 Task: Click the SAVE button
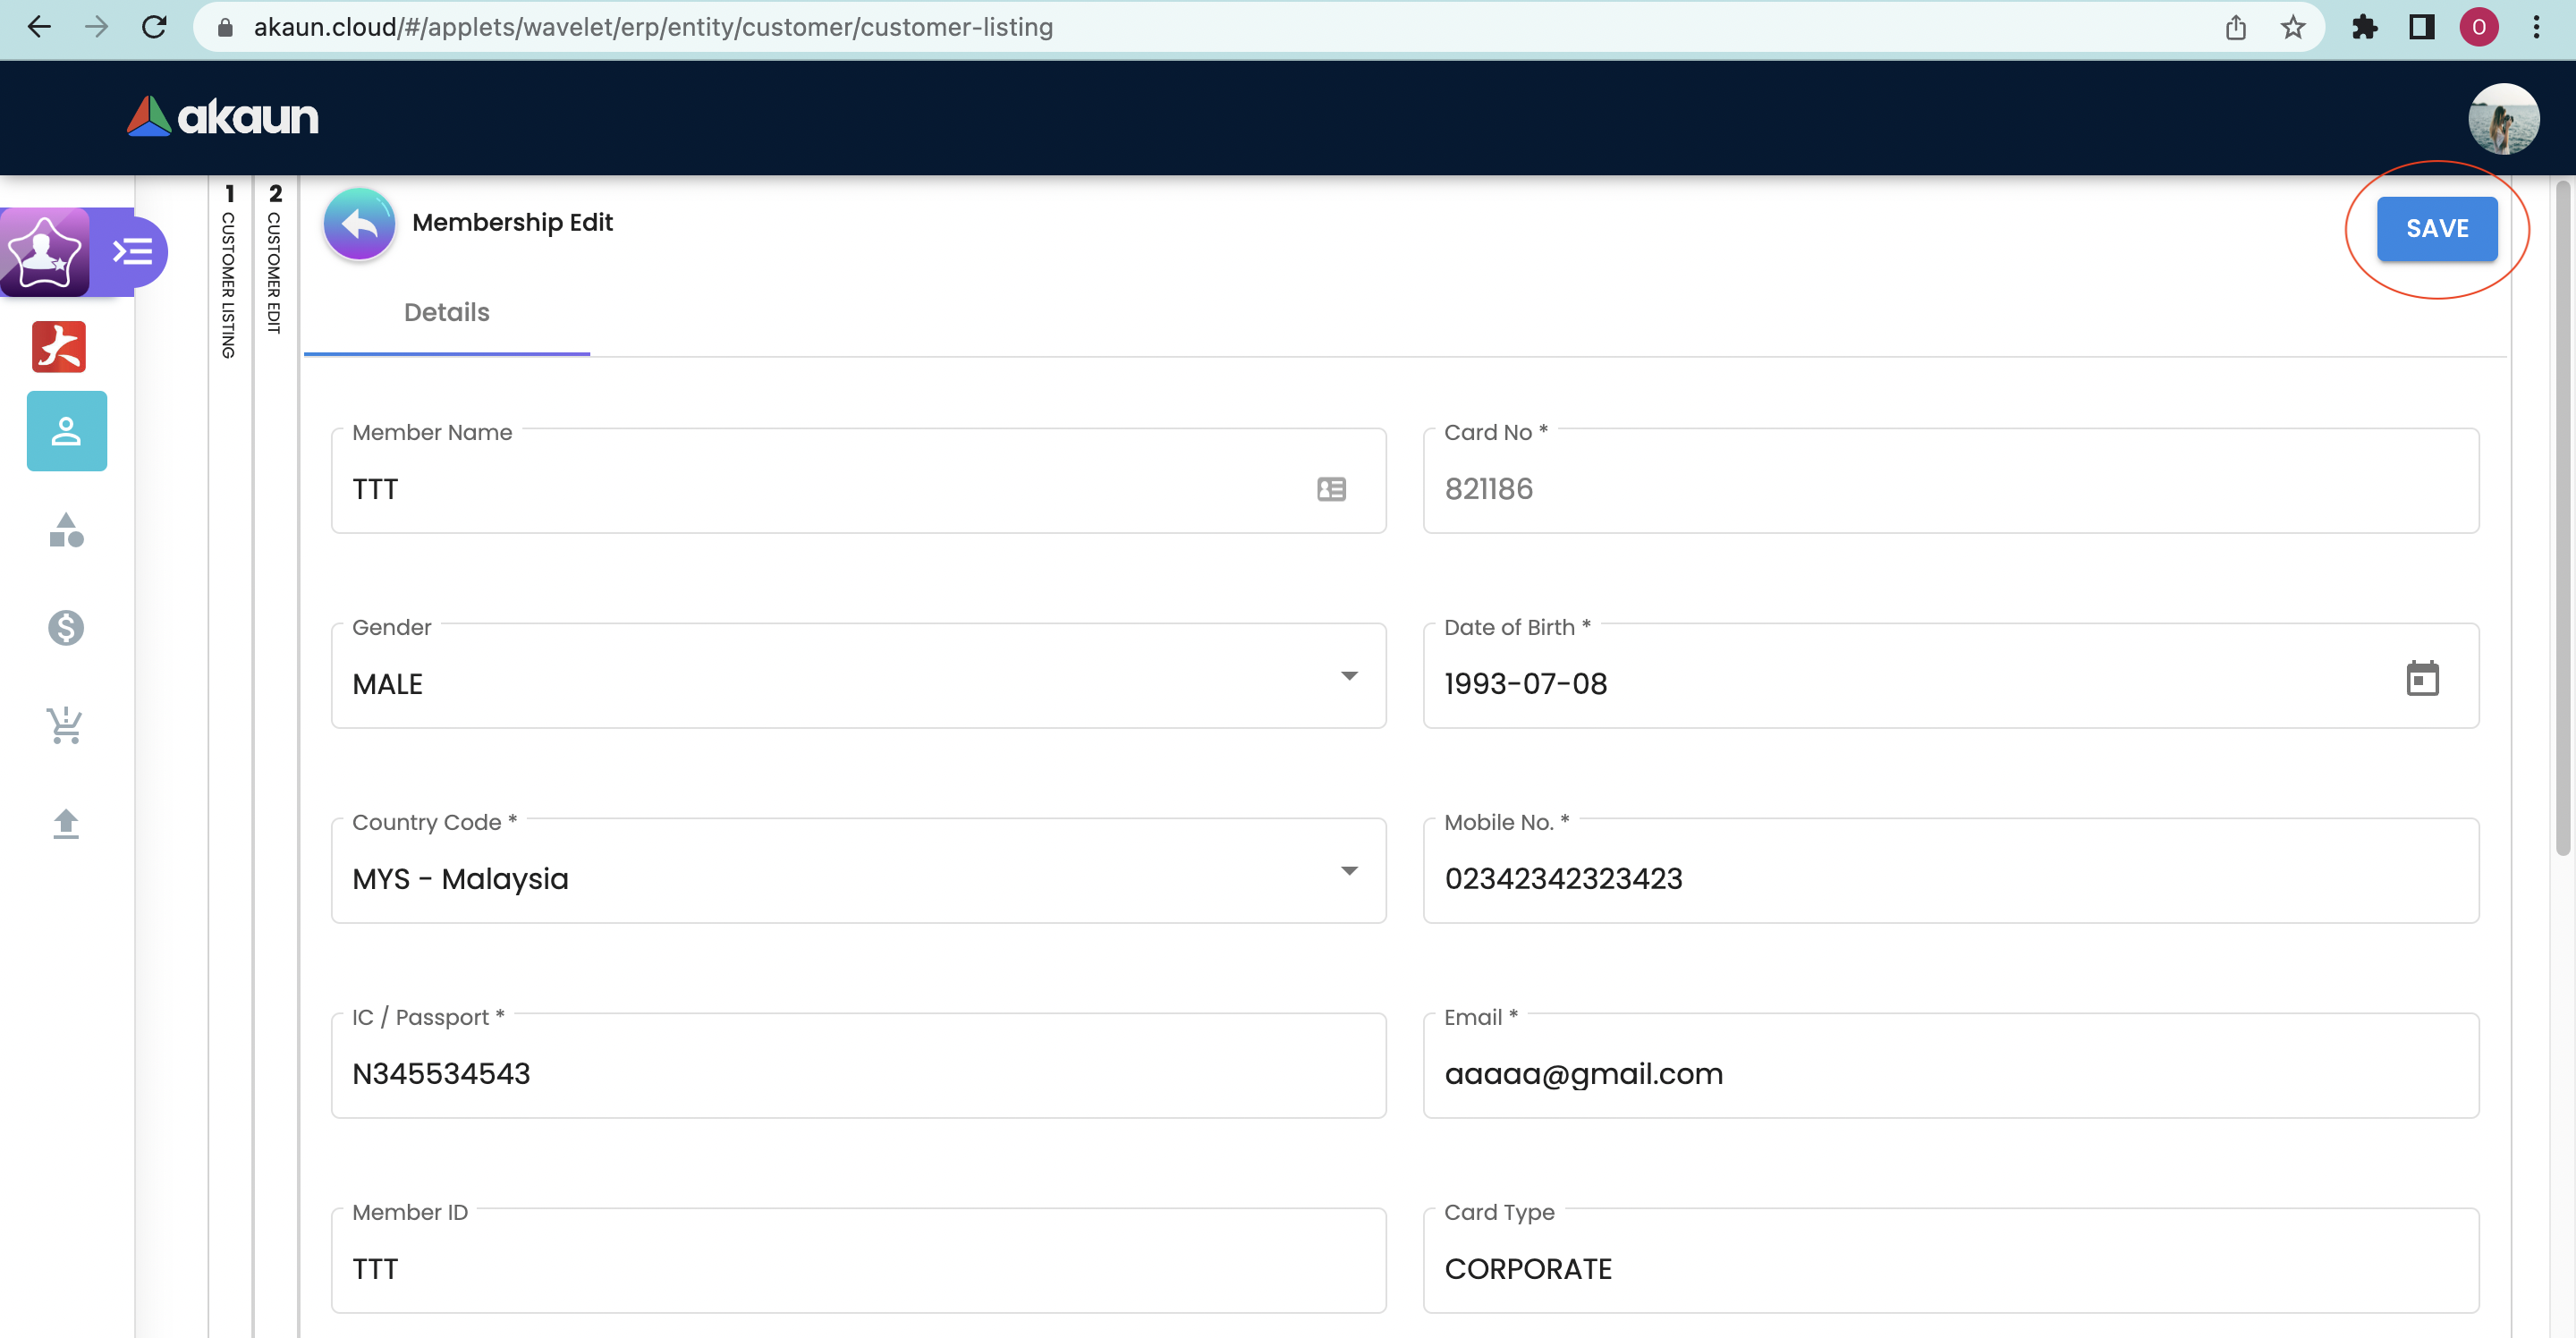(x=2436, y=229)
